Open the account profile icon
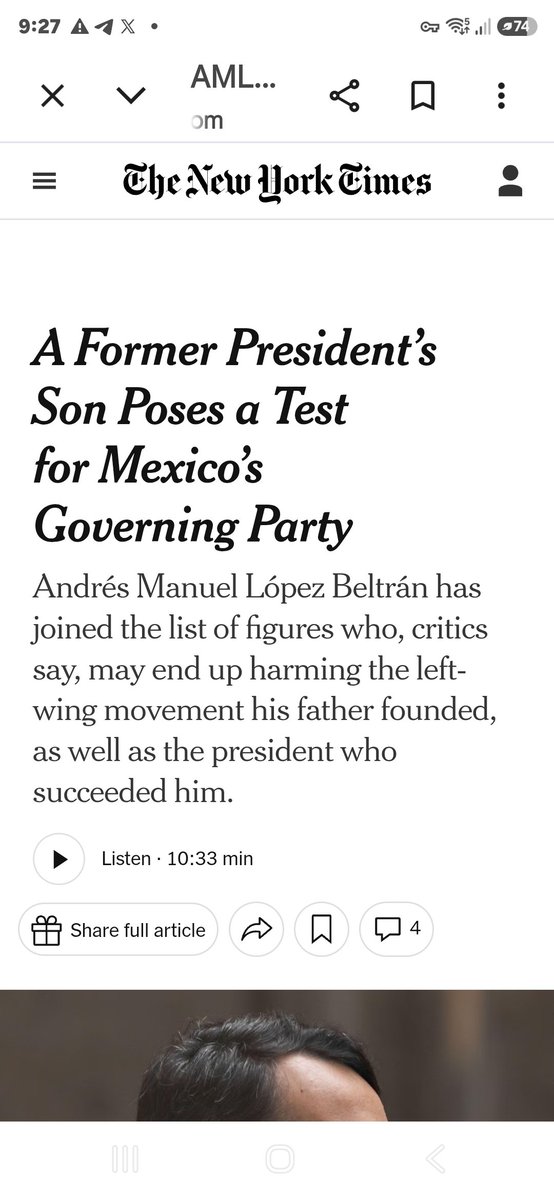 tap(510, 181)
